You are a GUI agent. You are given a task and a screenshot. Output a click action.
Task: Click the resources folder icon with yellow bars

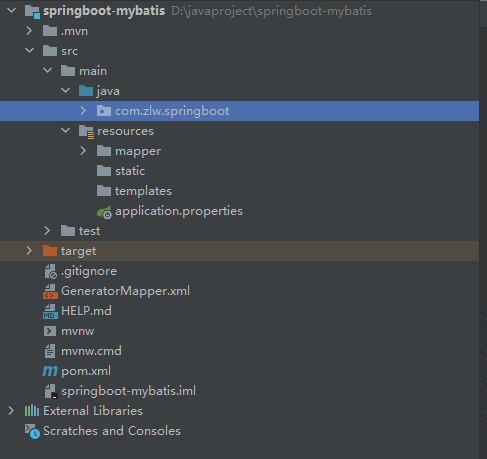pyautogui.click(x=86, y=131)
